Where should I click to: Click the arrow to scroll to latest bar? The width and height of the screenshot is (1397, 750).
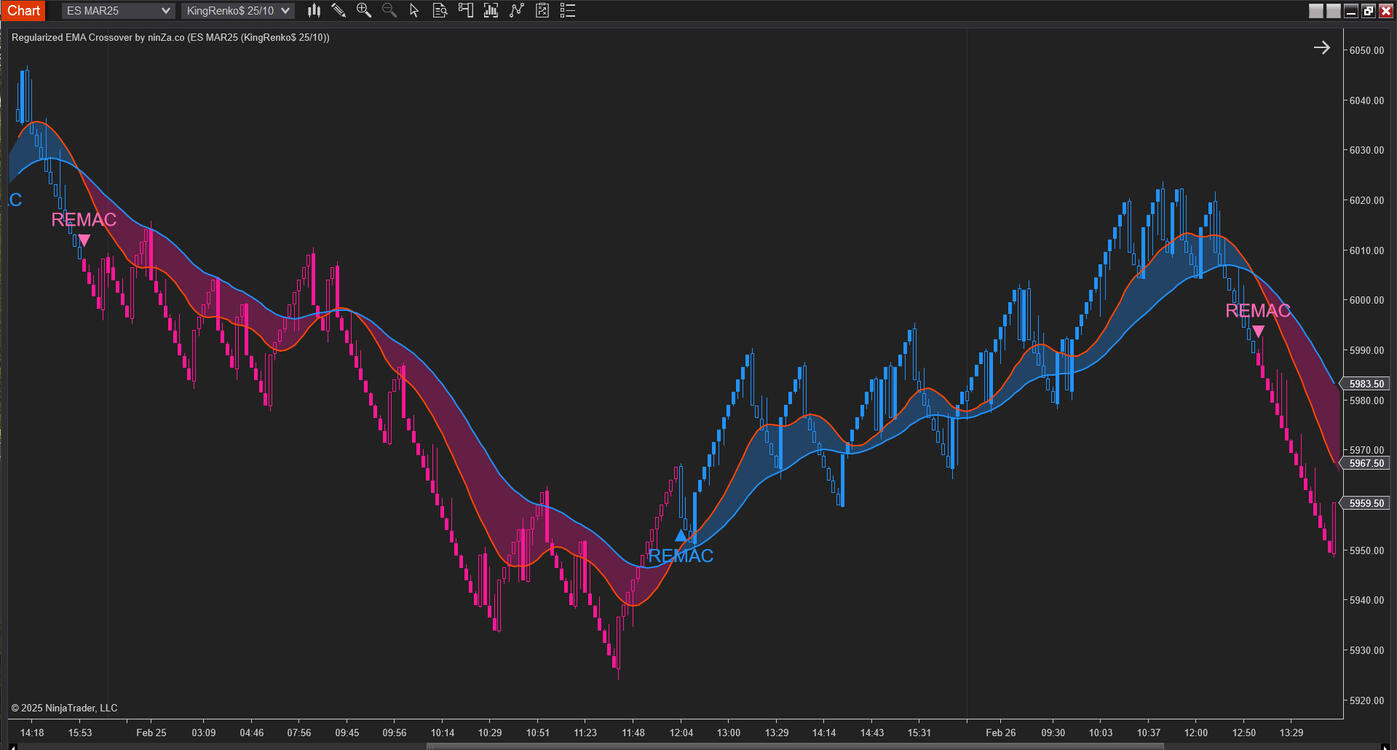(x=1322, y=47)
